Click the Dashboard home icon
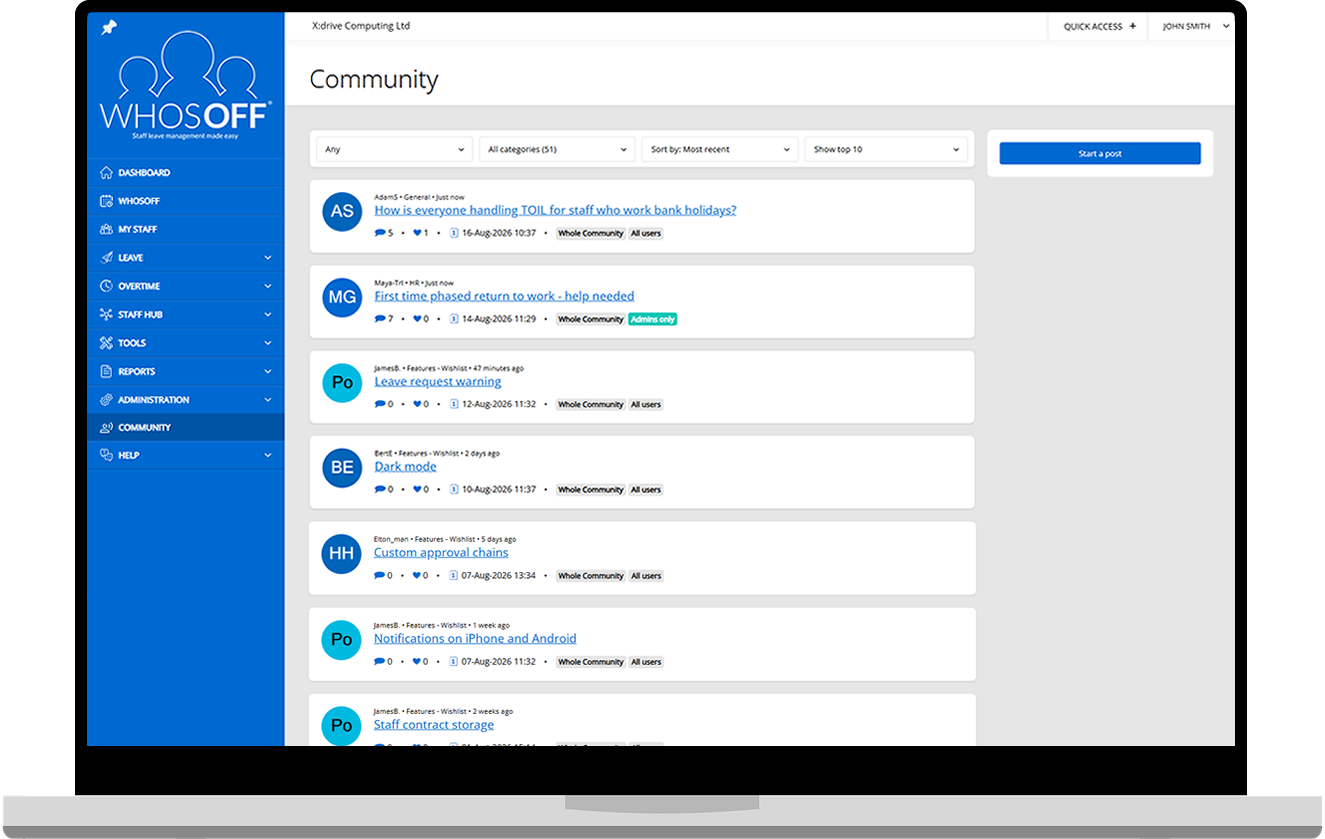This screenshot has width=1325, height=839. tap(107, 173)
